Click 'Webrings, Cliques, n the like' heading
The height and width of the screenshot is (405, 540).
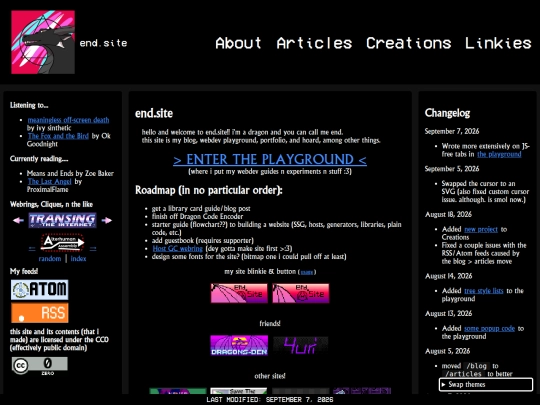click(51, 204)
